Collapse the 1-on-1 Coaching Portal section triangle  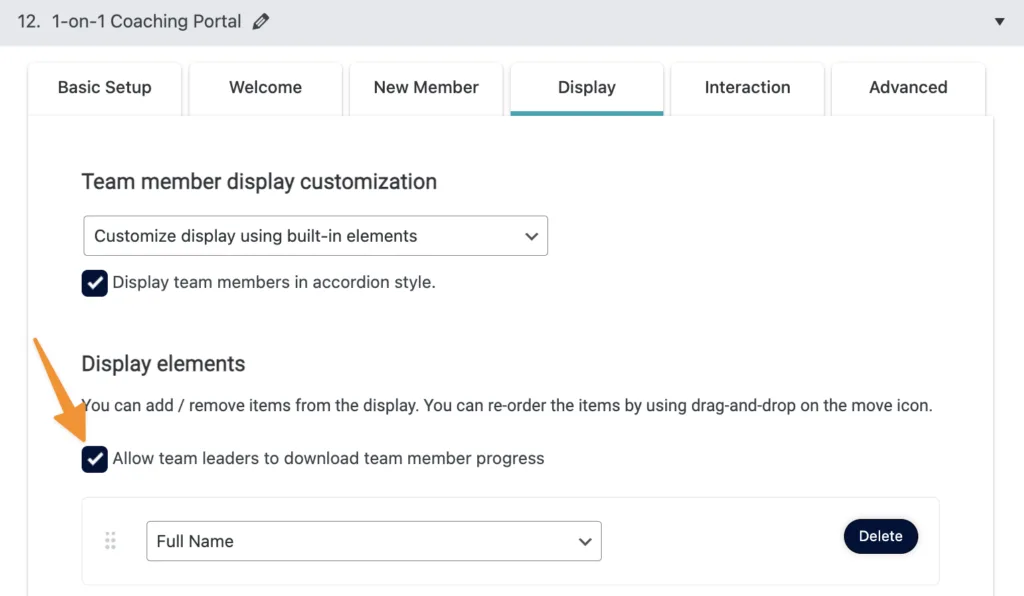click(x=999, y=21)
